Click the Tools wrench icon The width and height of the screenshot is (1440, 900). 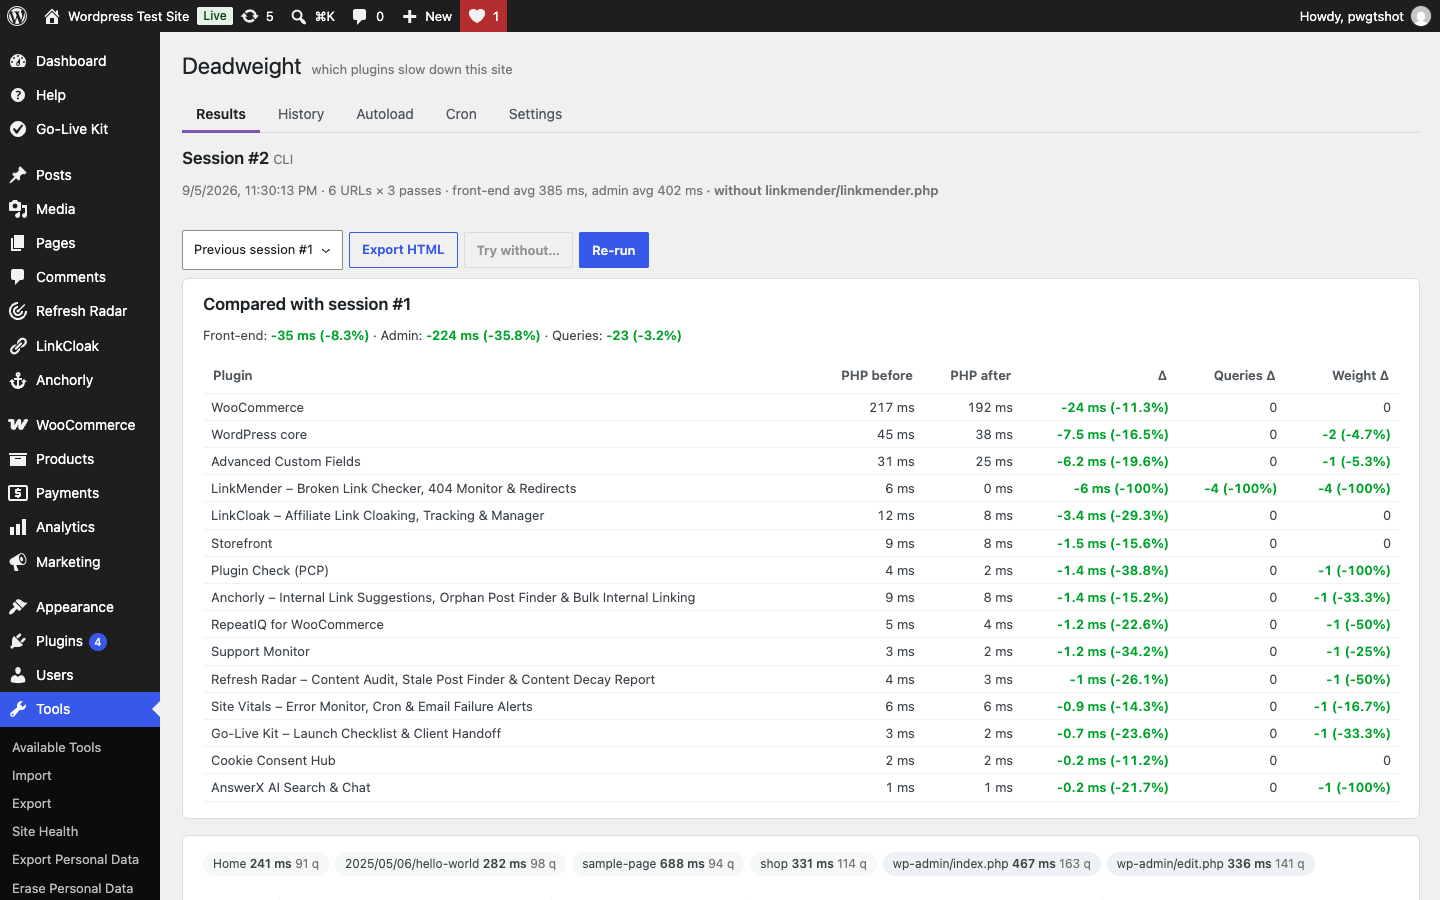[x=18, y=709]
